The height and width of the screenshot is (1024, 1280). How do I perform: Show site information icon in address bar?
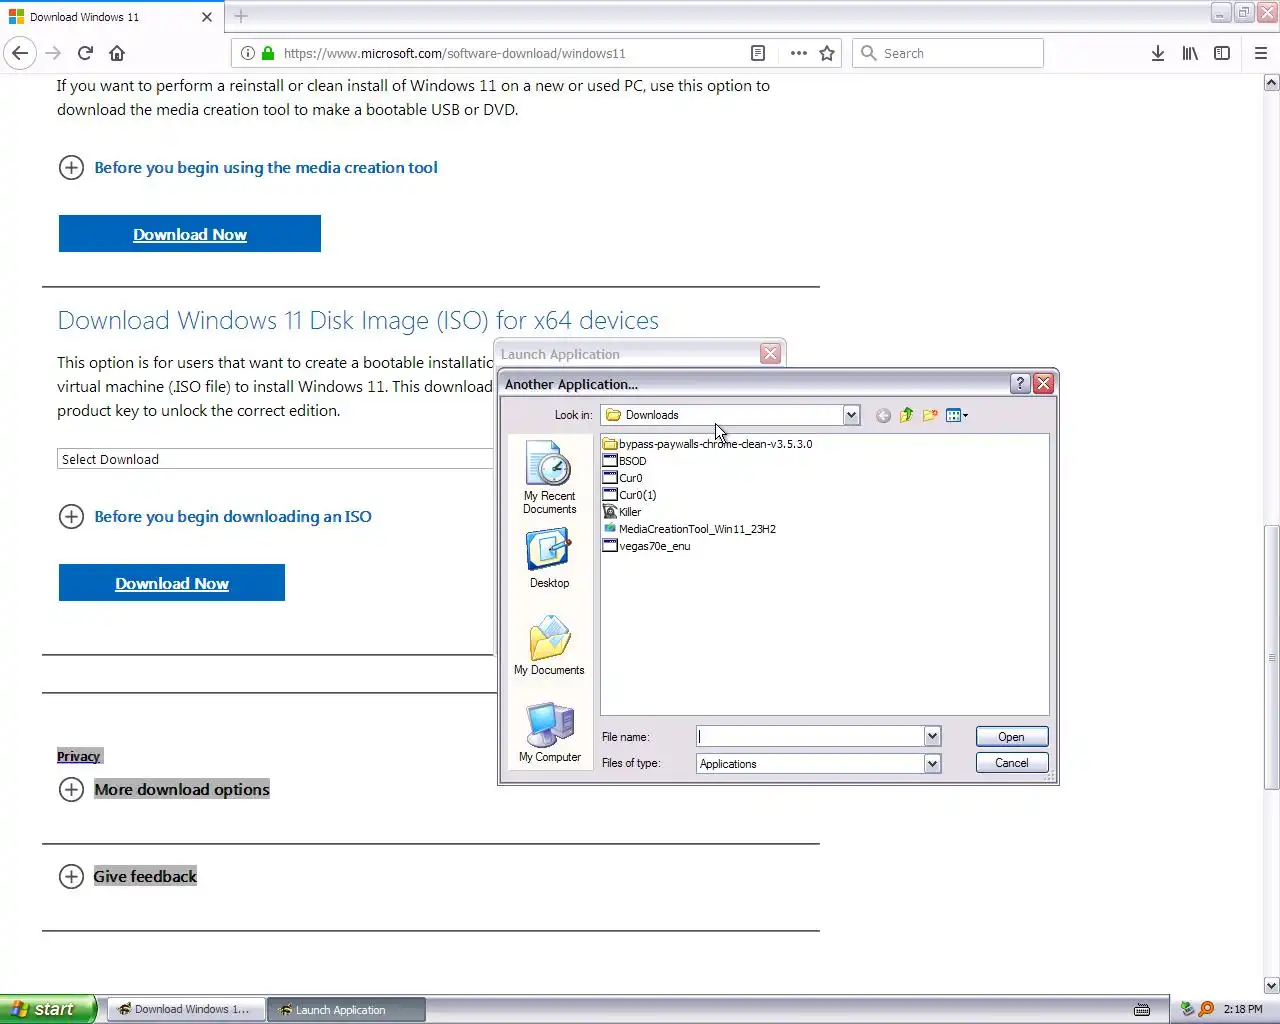click(x=247, y=53)
